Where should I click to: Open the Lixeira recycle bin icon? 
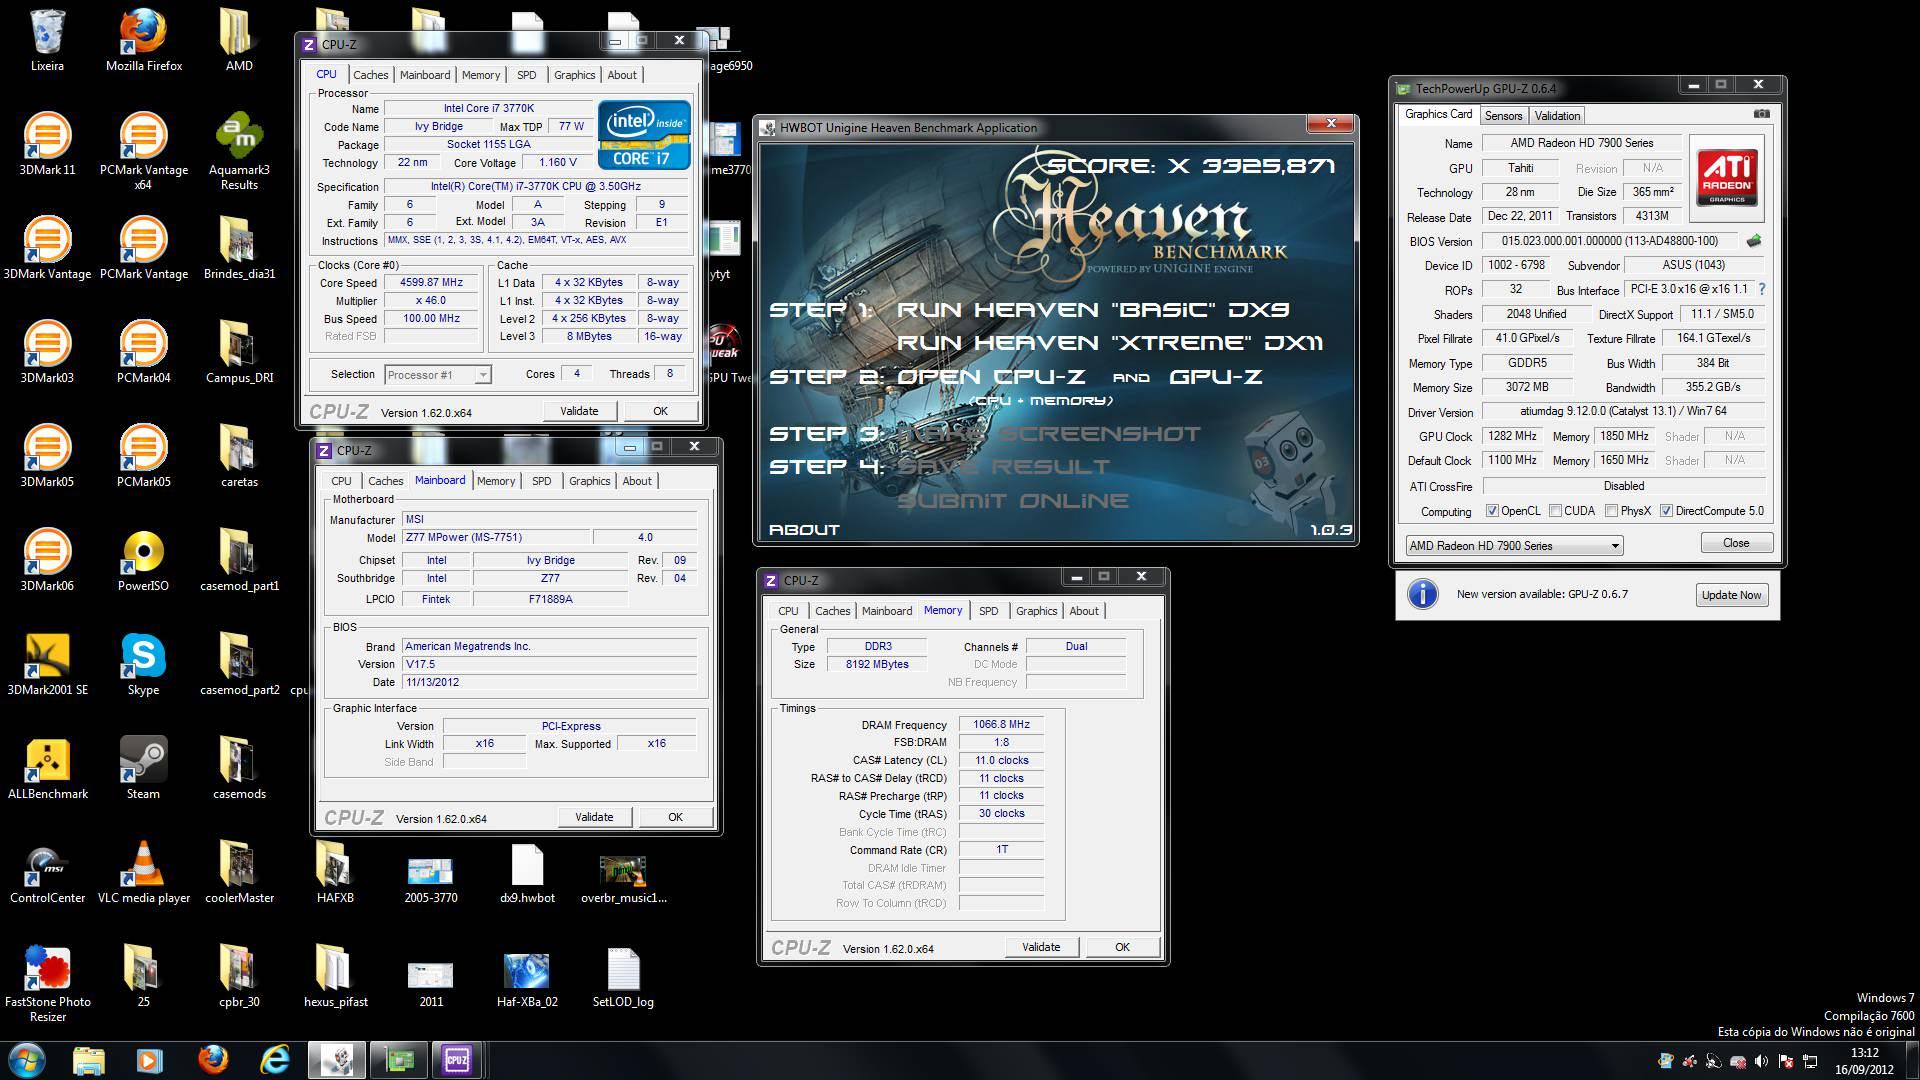pos(47,42)
